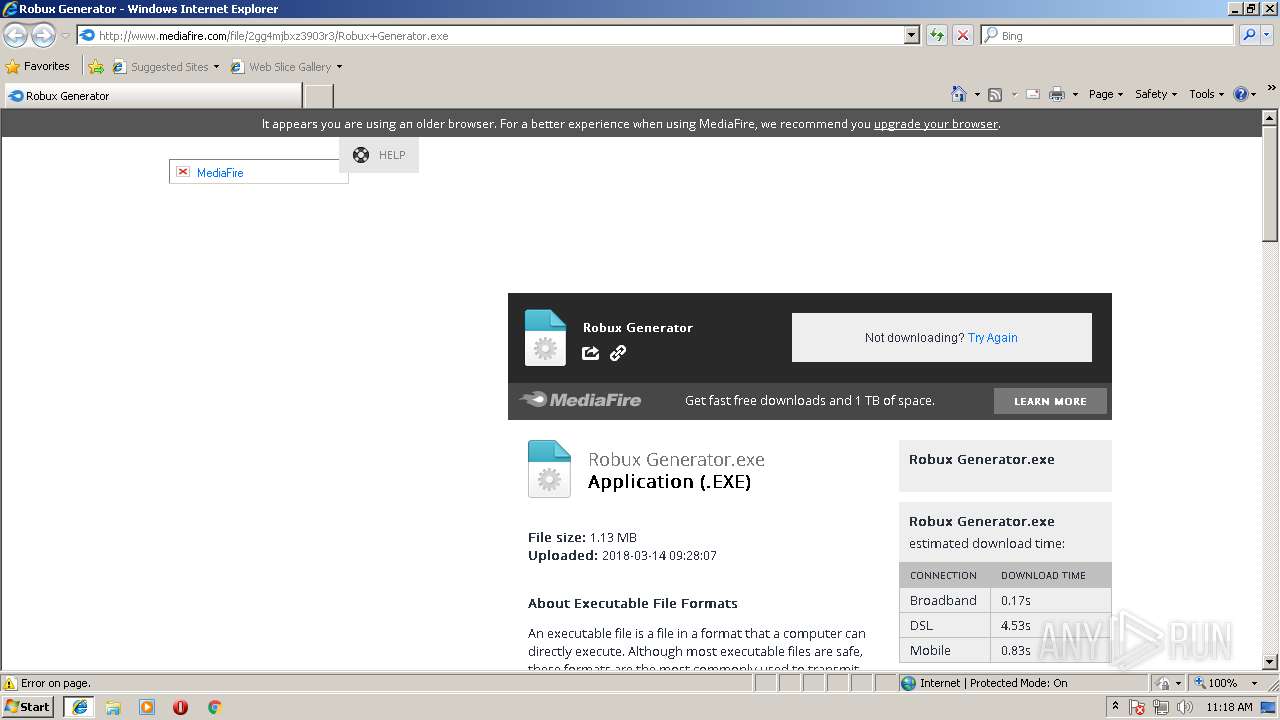Expand the address bar dropdown arrow
1280x720 pixels.
click(x=911, y=35)
